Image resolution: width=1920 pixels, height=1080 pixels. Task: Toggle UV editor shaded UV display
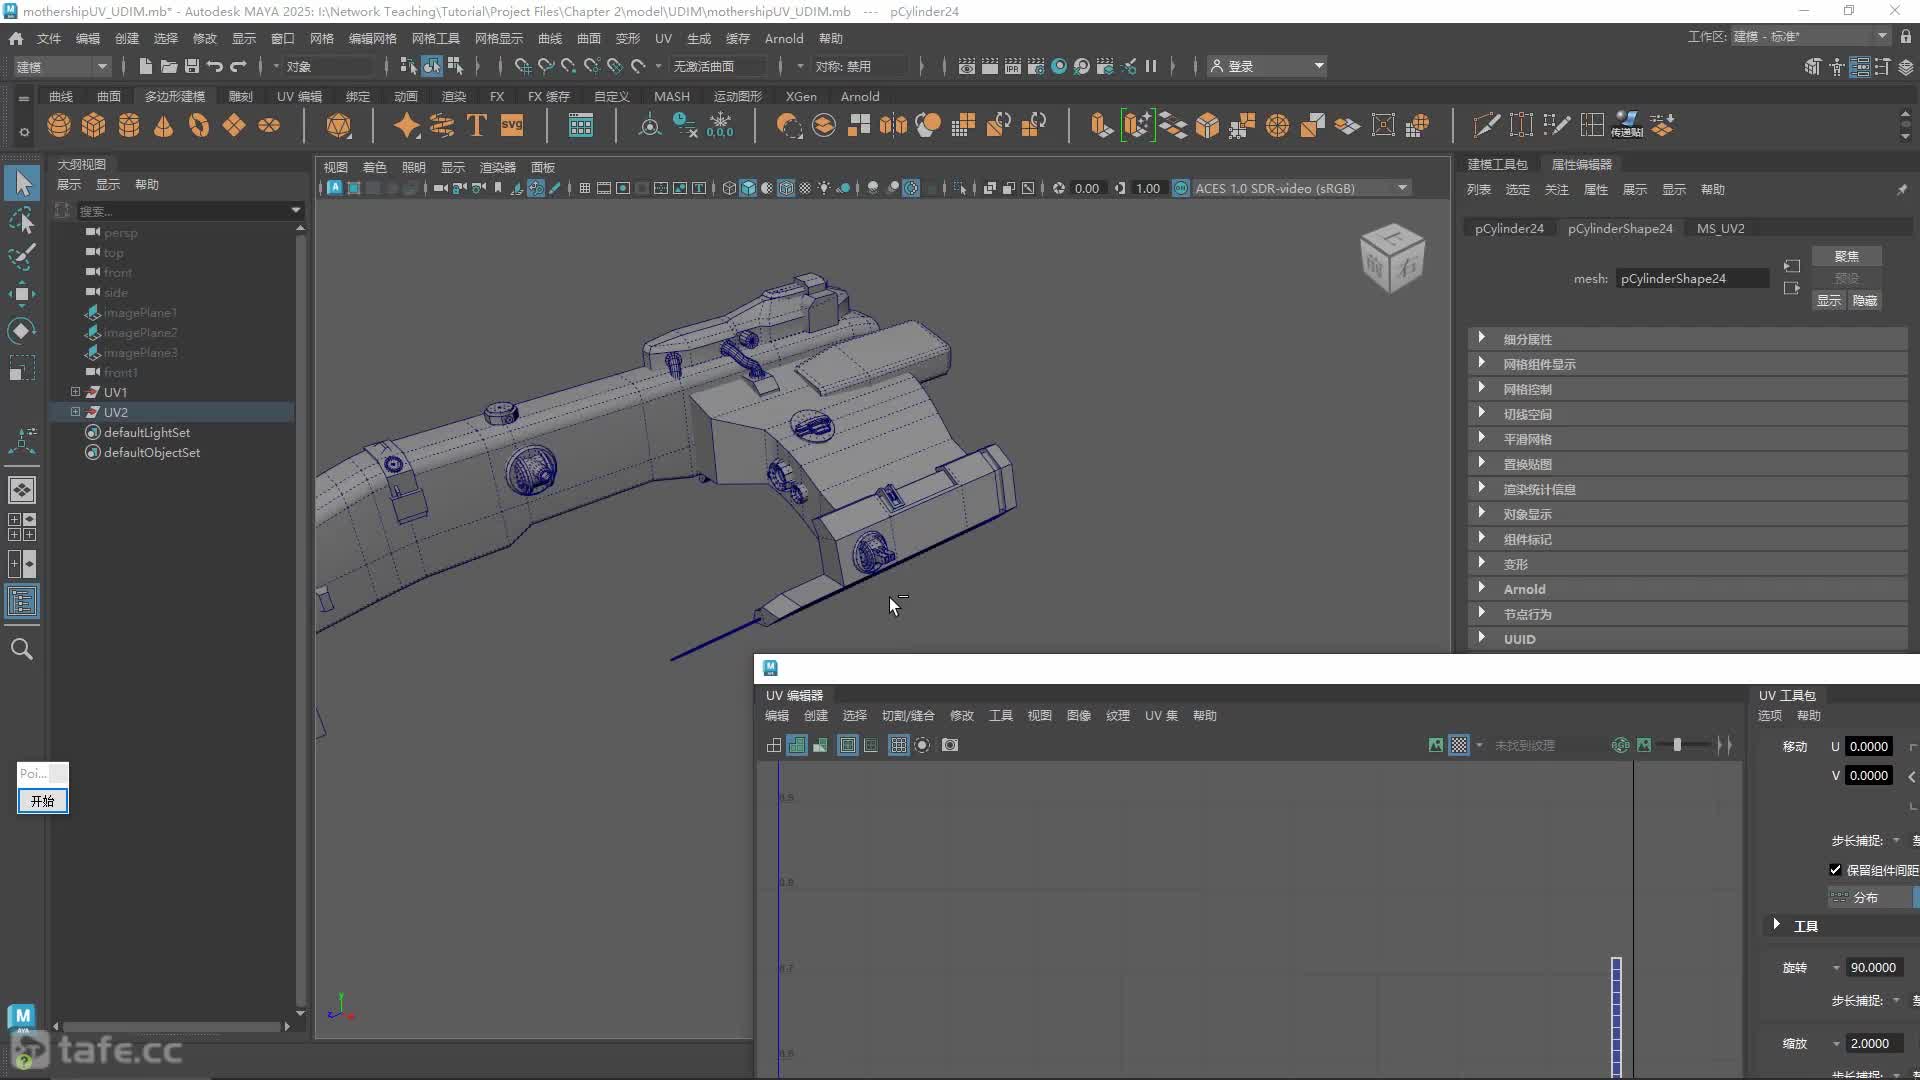pyautogui.click(x=797, y=745)
